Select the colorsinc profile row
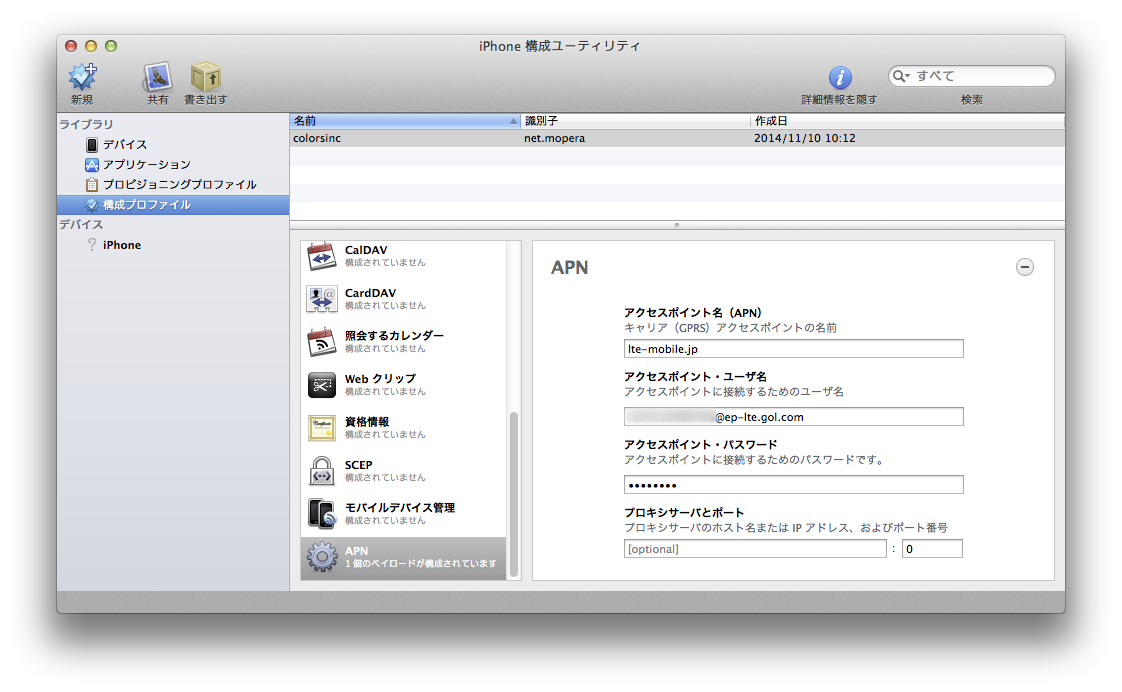The width and height of the screenshot is (1122, 692). click(677, 138)
